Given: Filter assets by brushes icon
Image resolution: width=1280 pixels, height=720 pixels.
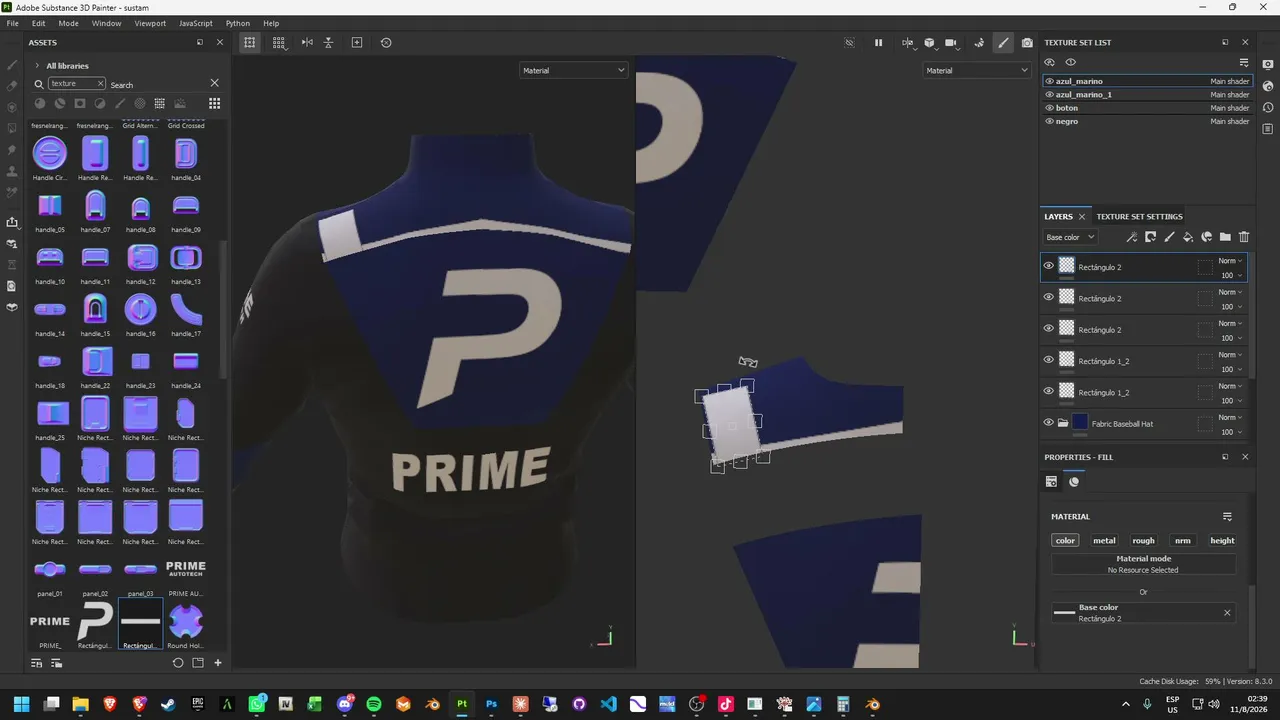Looking at the screenshot, I should (120, 103).
